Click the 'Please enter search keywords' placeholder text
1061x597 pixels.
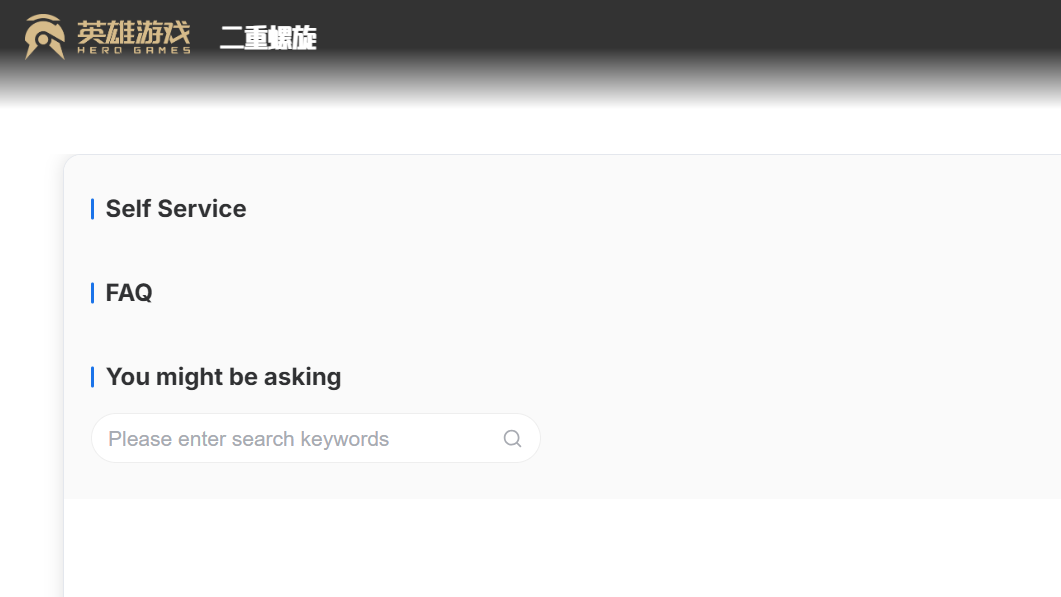coord(248,439)
